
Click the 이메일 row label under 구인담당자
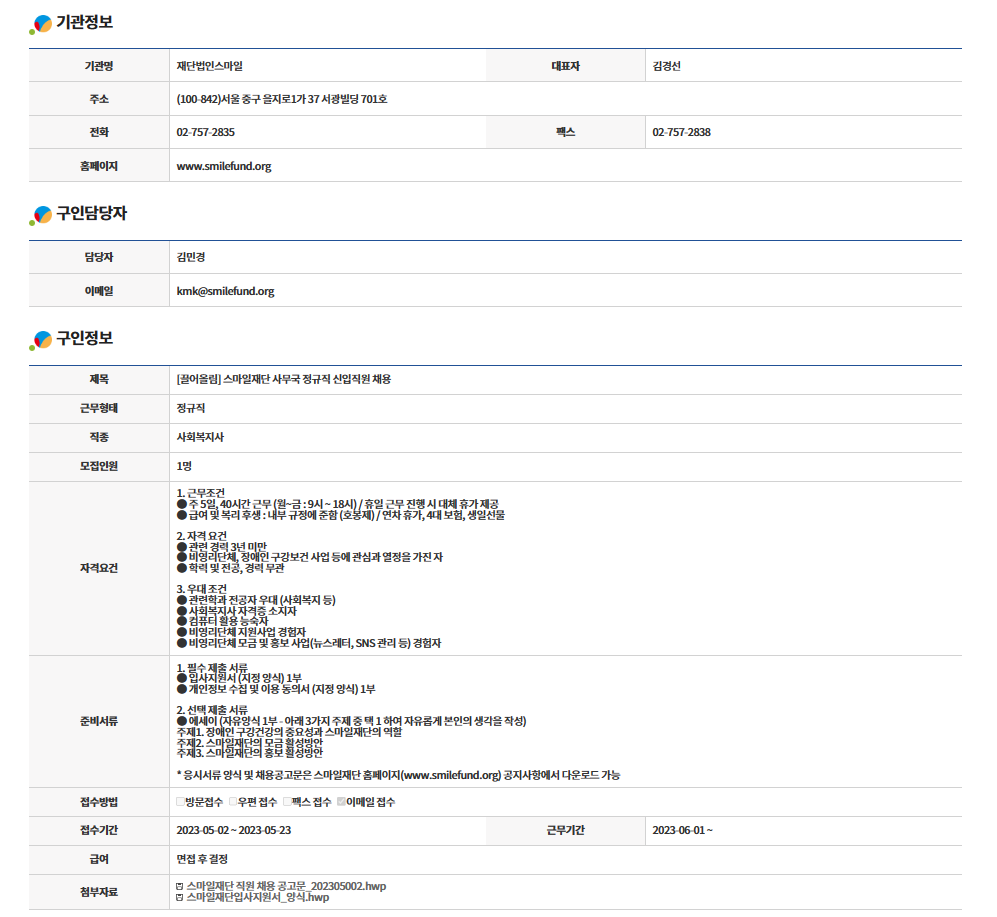pyautogui.click(x=99, y=291)
